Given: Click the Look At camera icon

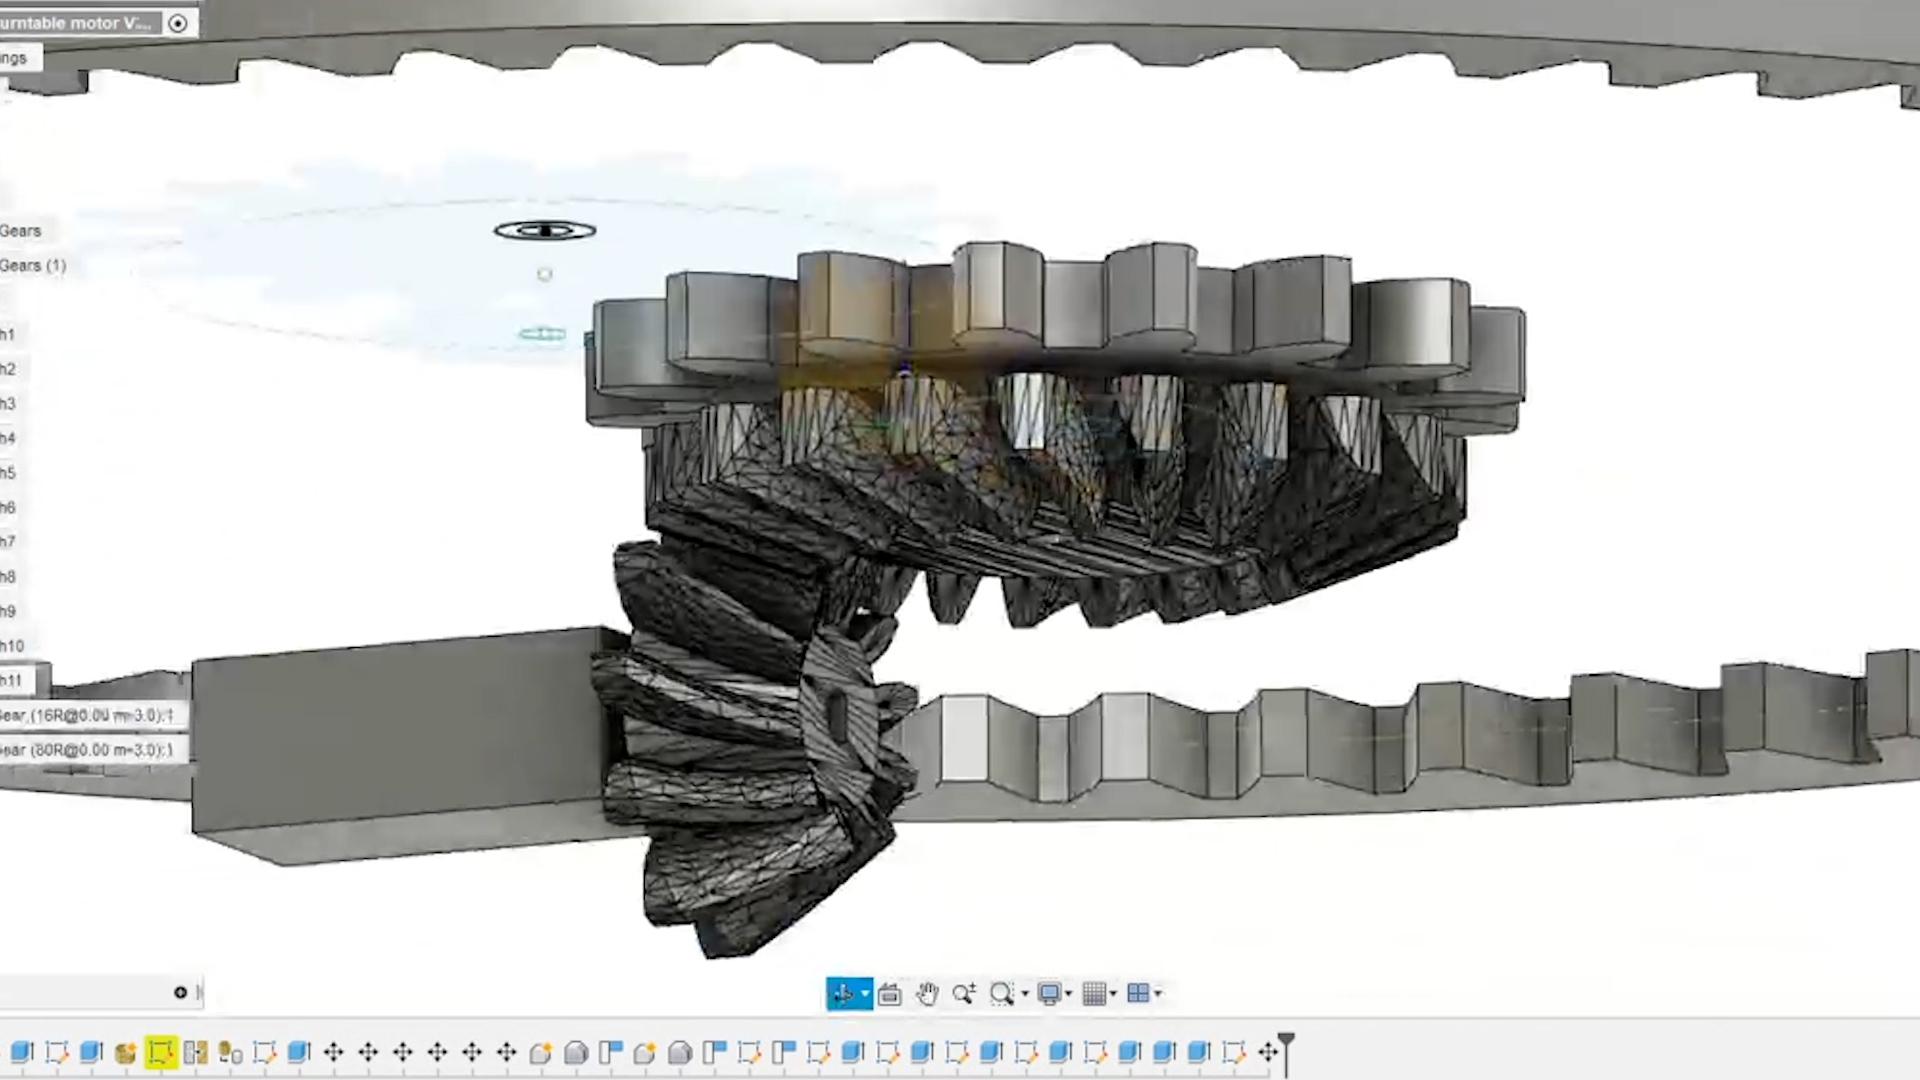Looking at the screenshot, I should coord(889,994).
